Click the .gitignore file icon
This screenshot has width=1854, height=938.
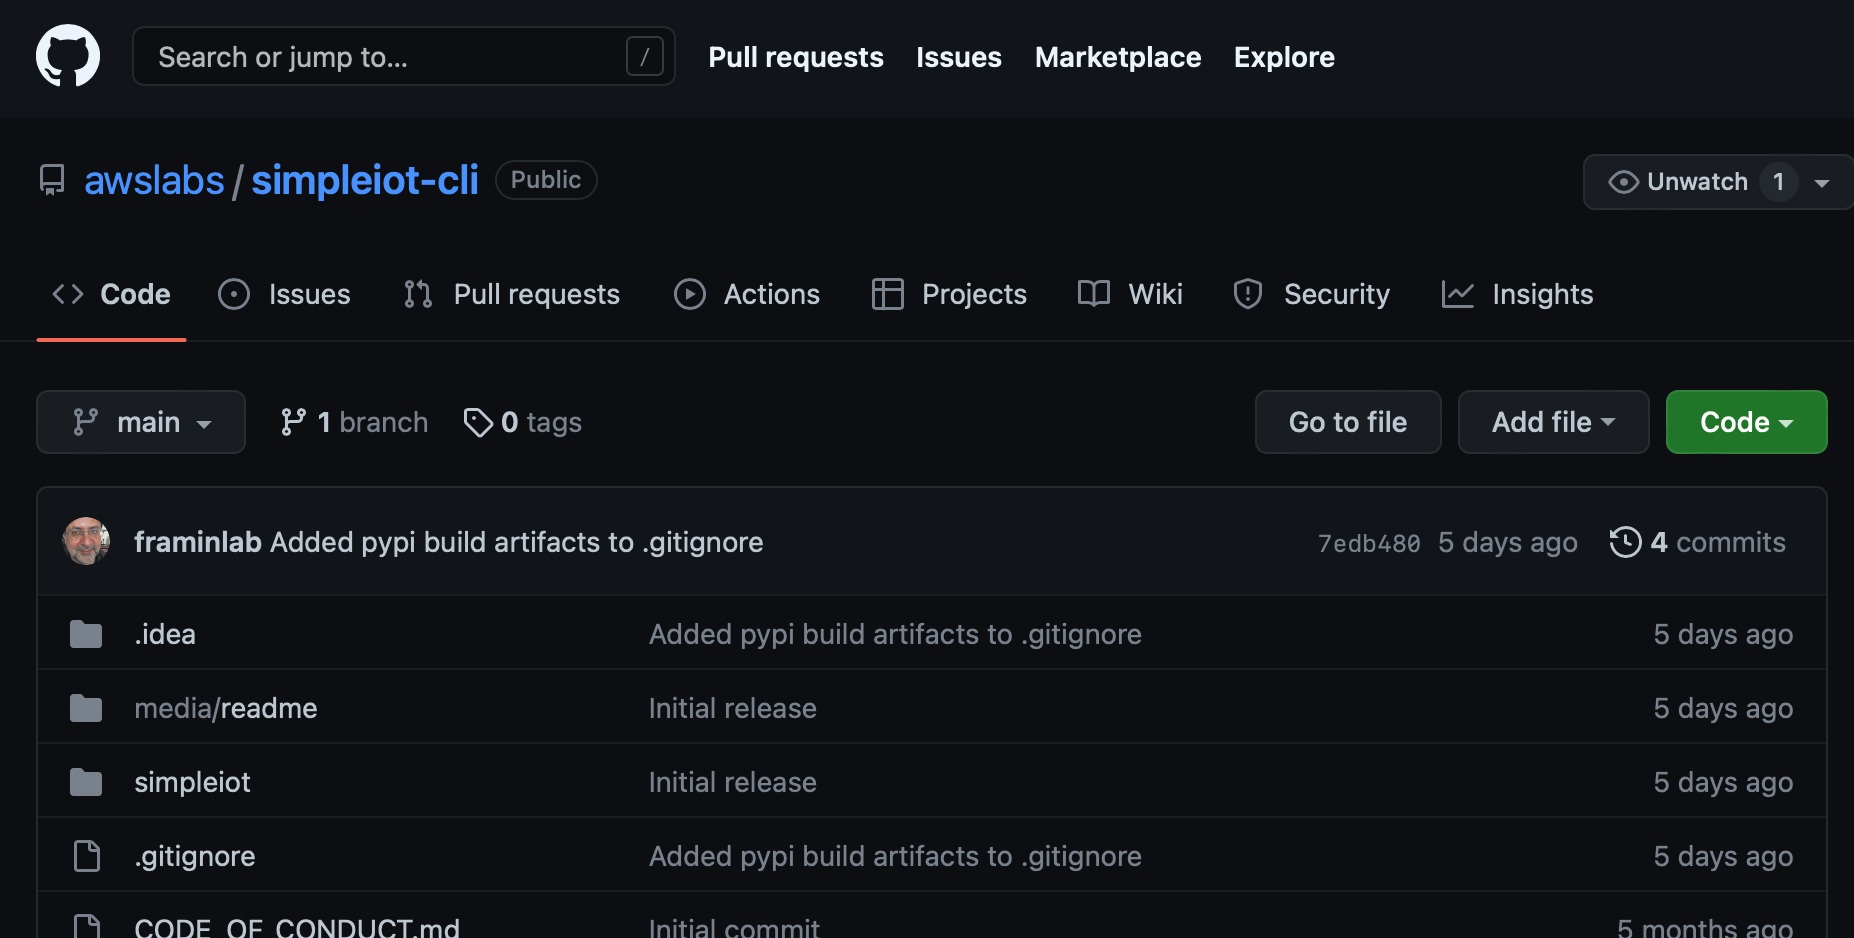click(x=87, y=856)
